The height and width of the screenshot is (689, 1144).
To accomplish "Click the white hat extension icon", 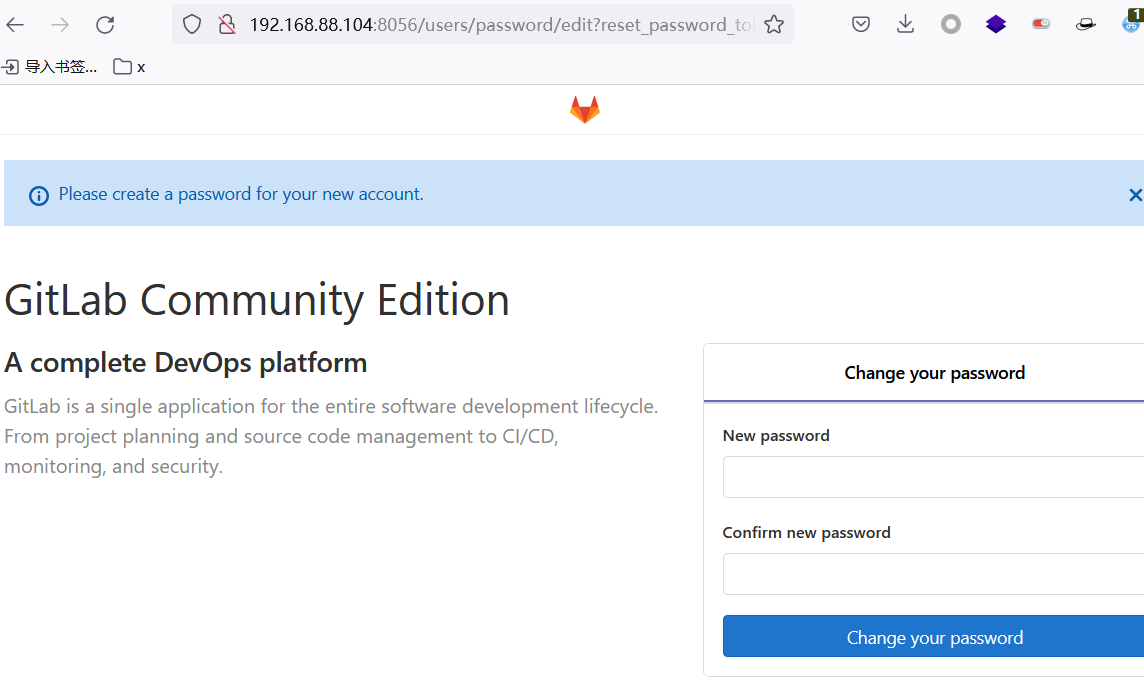I will (x=1086, y=25).
